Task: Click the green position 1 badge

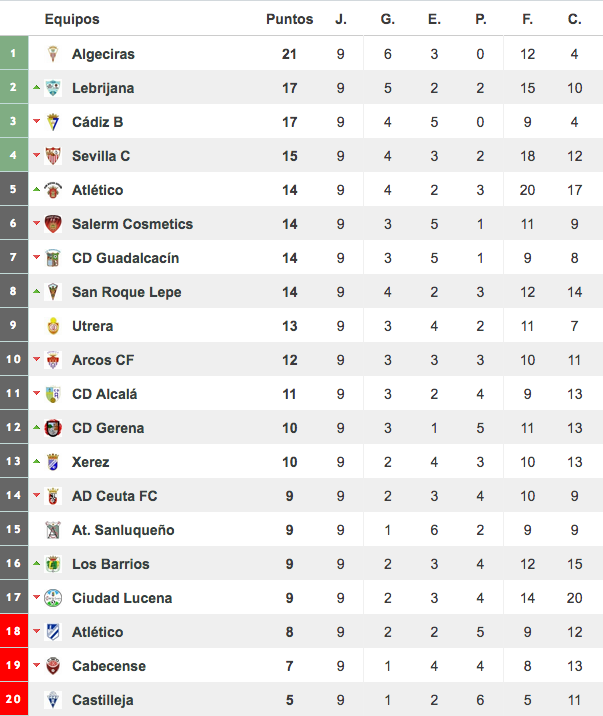Action: tap(14, 53)
